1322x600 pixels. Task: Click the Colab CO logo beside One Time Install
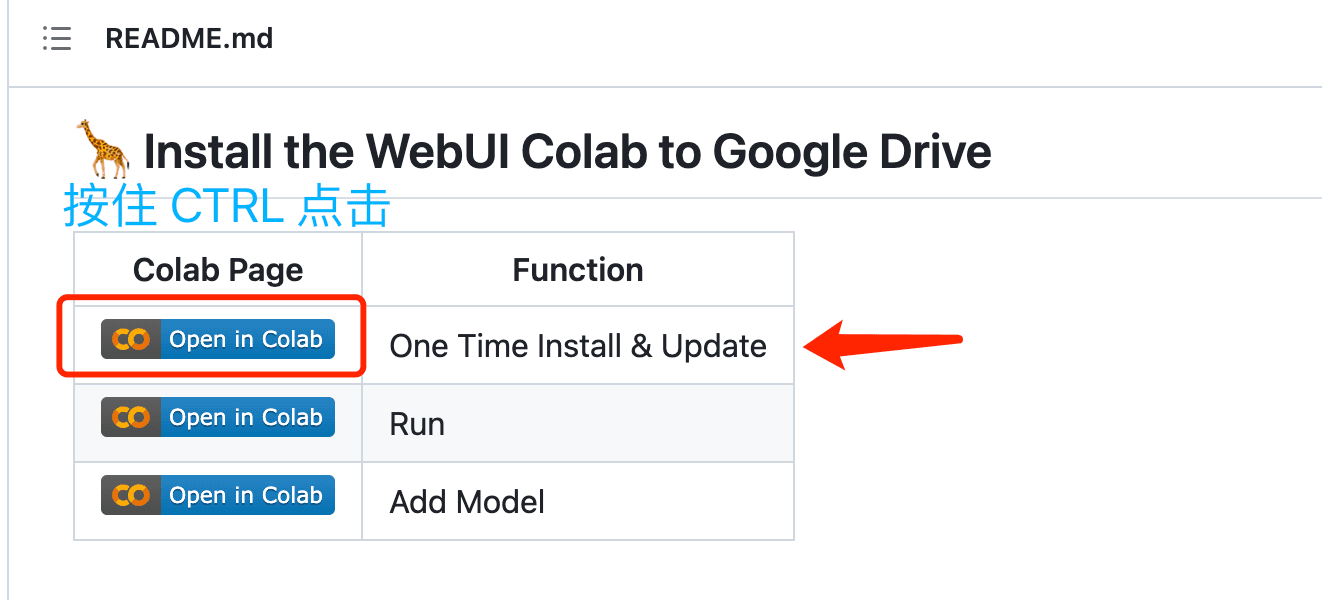131,339
